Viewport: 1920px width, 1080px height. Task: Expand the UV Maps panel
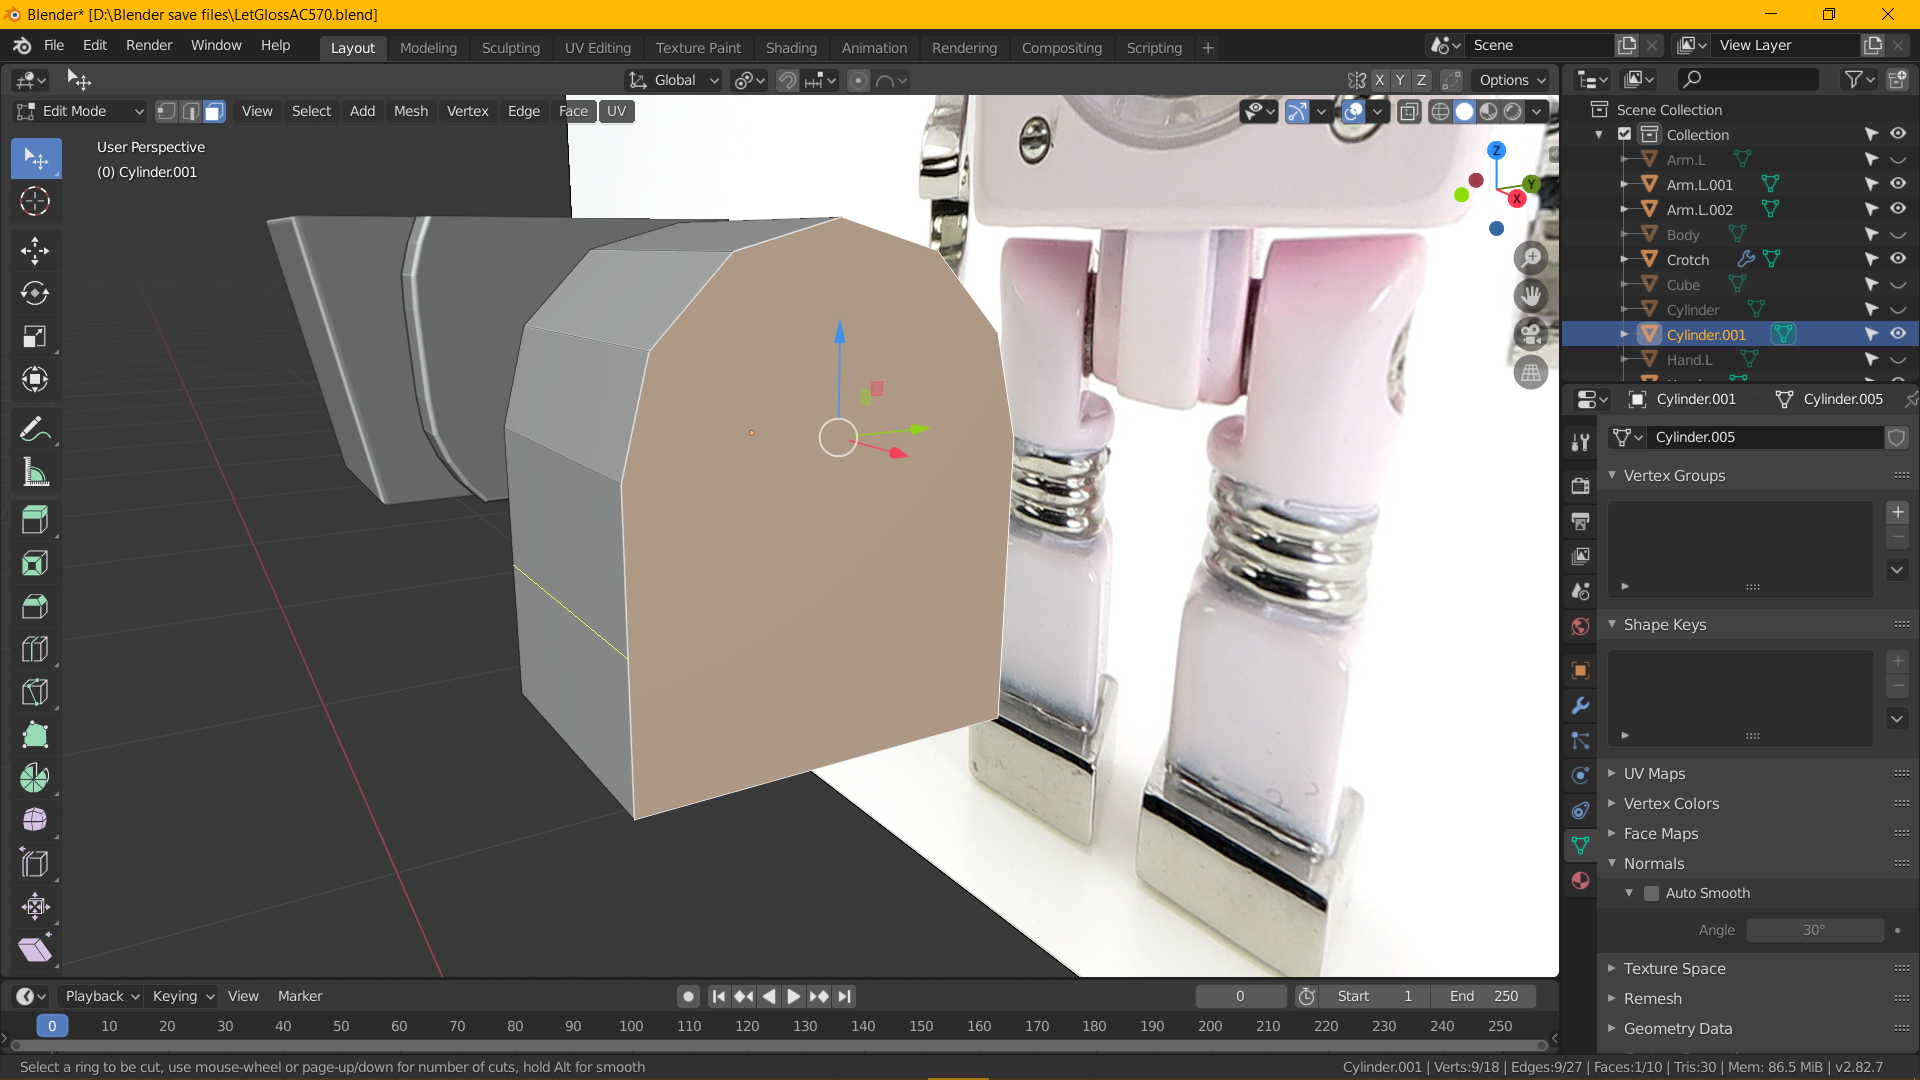1654,773
